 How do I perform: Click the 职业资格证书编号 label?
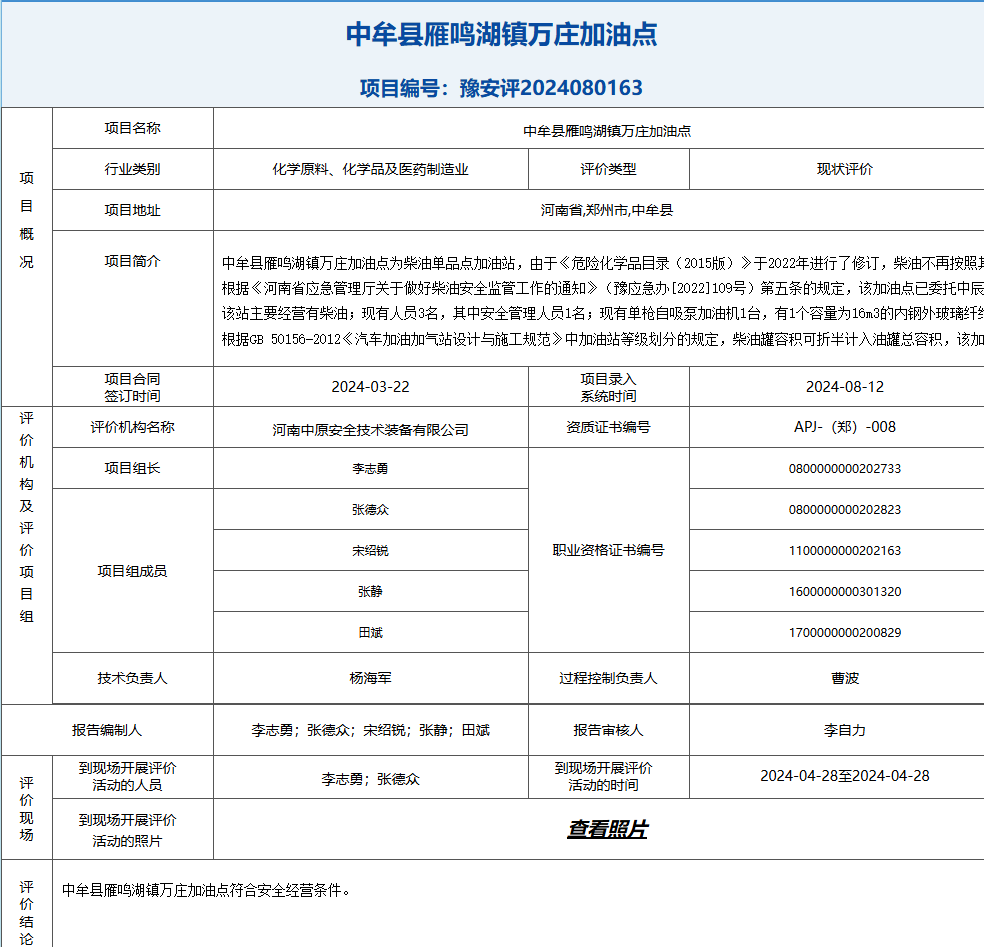click(x=608, y=550)
